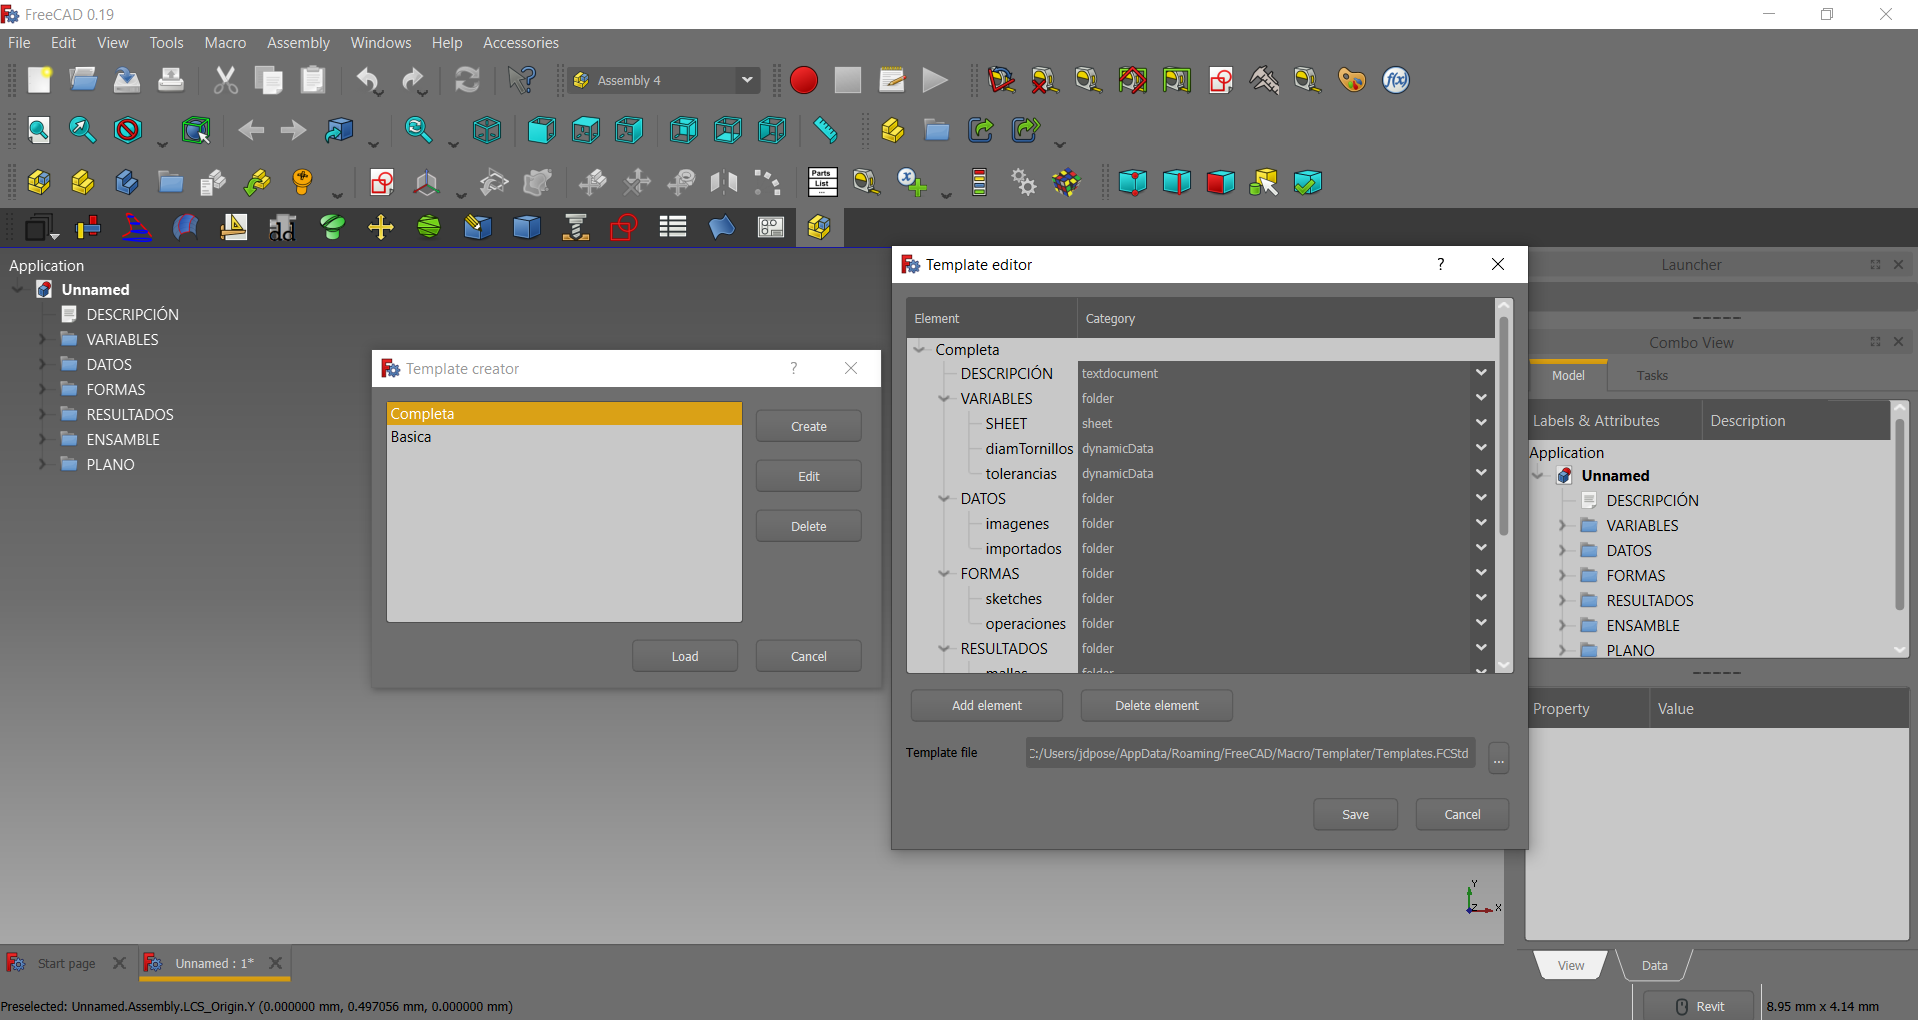Click the Refresh recompute icon
1918x1020 pixels.
(x=467, y=80)
